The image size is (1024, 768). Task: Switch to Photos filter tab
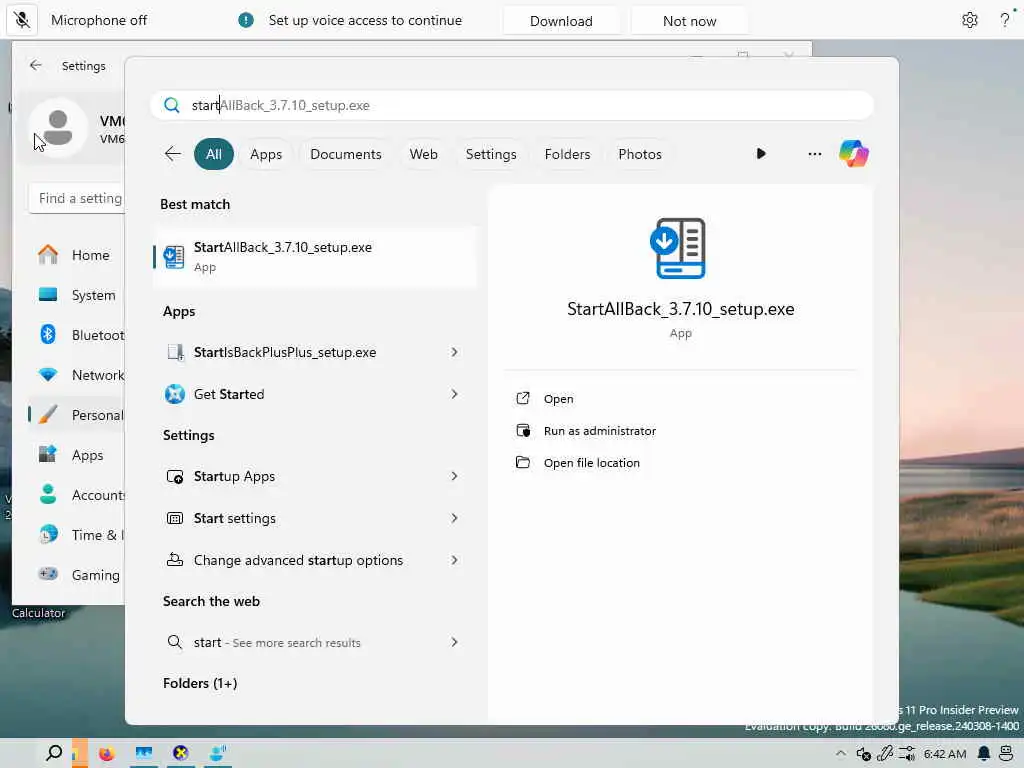[639, 154]
